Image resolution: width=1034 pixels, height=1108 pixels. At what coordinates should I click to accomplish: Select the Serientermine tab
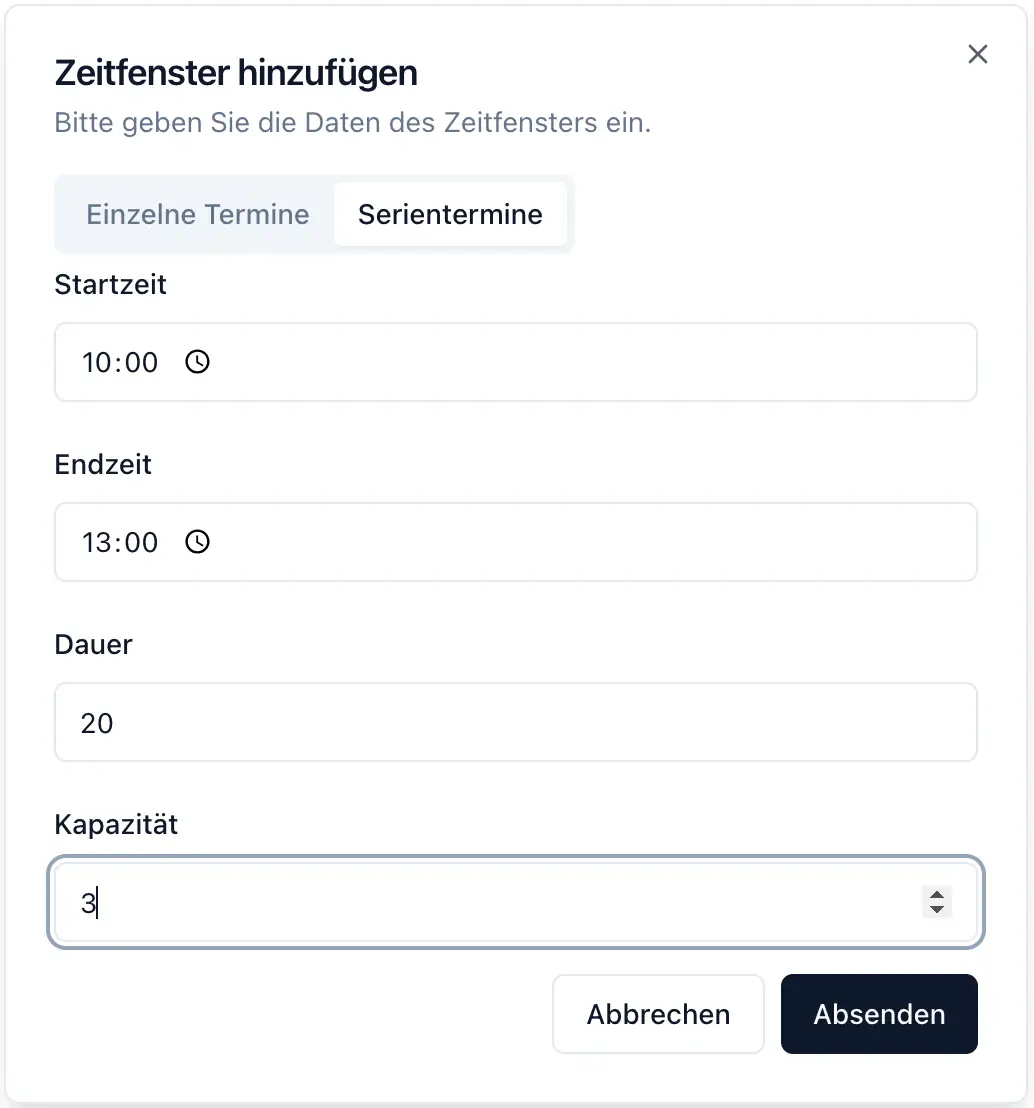(450, 215)
